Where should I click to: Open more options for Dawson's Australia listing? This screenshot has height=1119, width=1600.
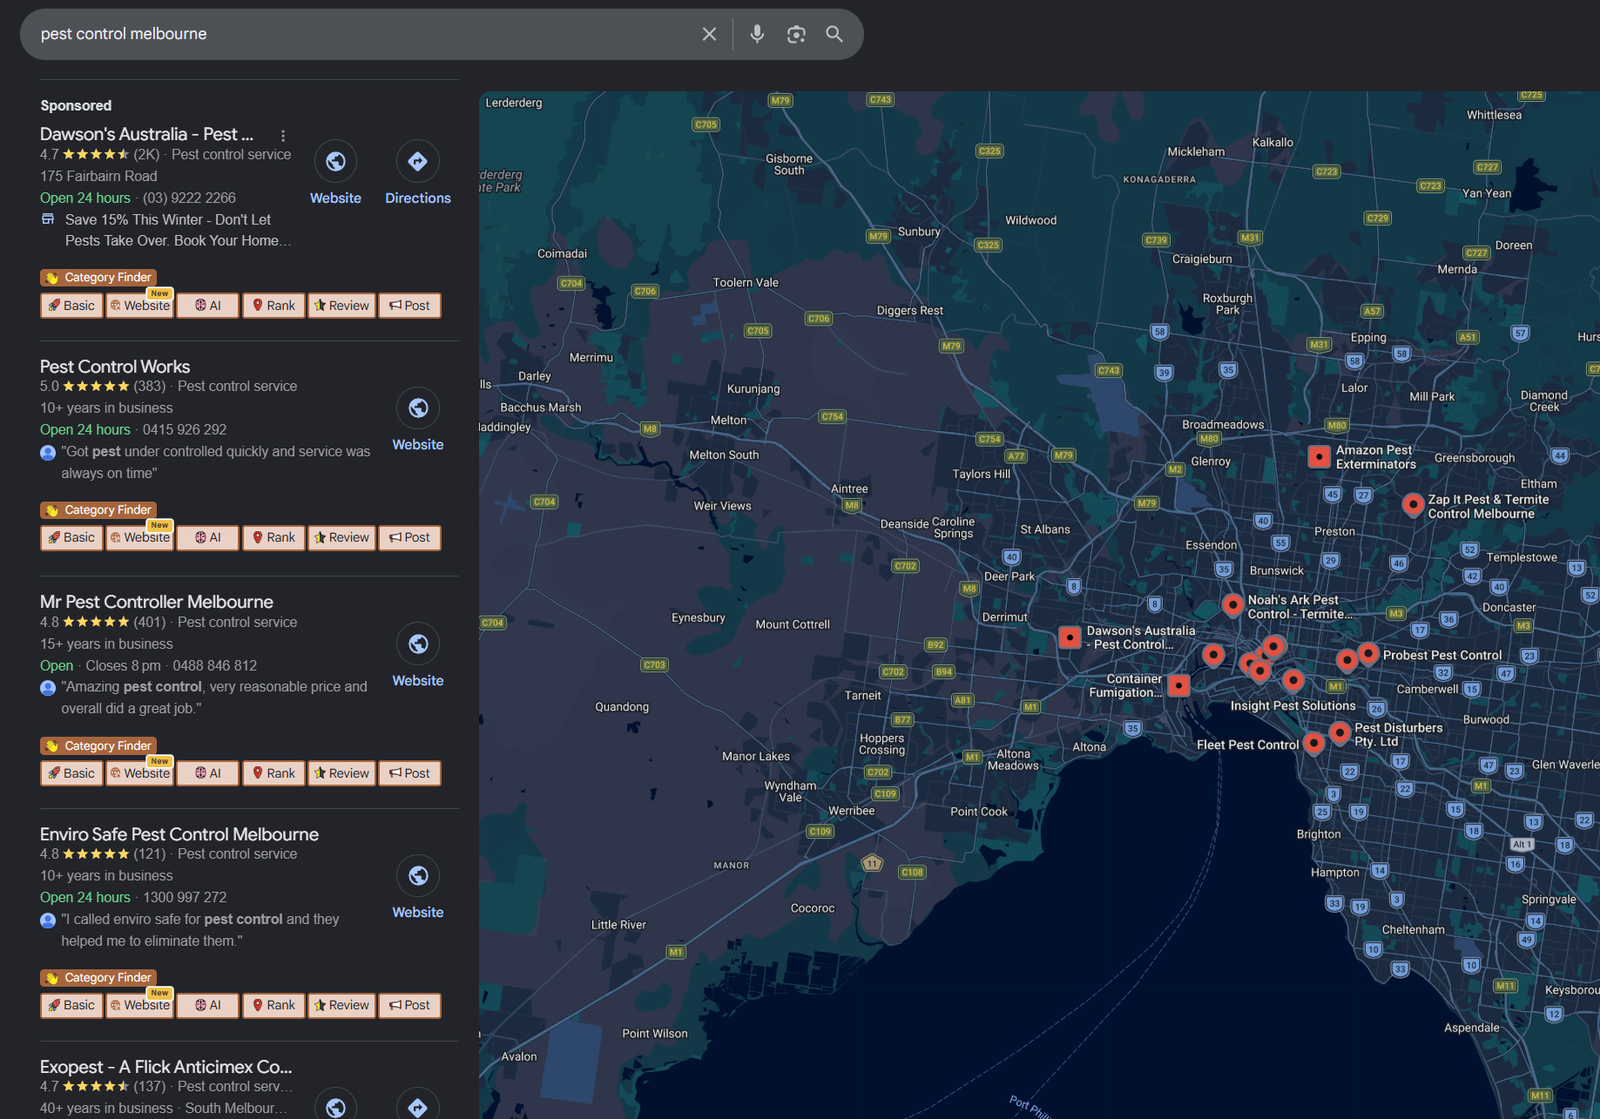click(x=283, y=135)
